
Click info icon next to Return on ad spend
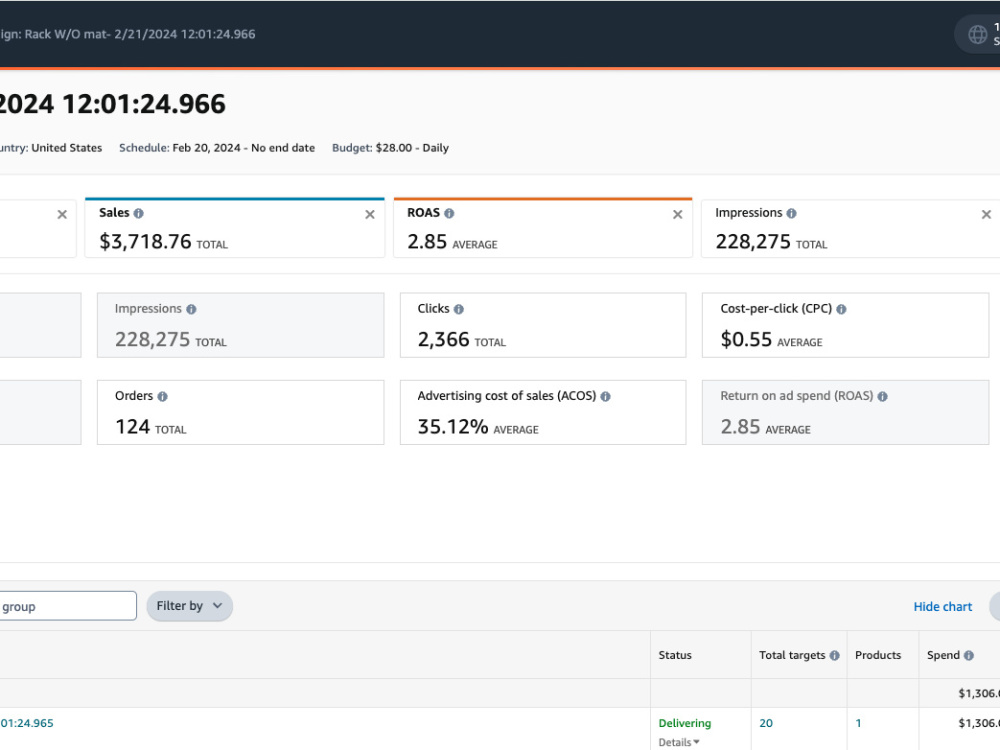(883, 397)
